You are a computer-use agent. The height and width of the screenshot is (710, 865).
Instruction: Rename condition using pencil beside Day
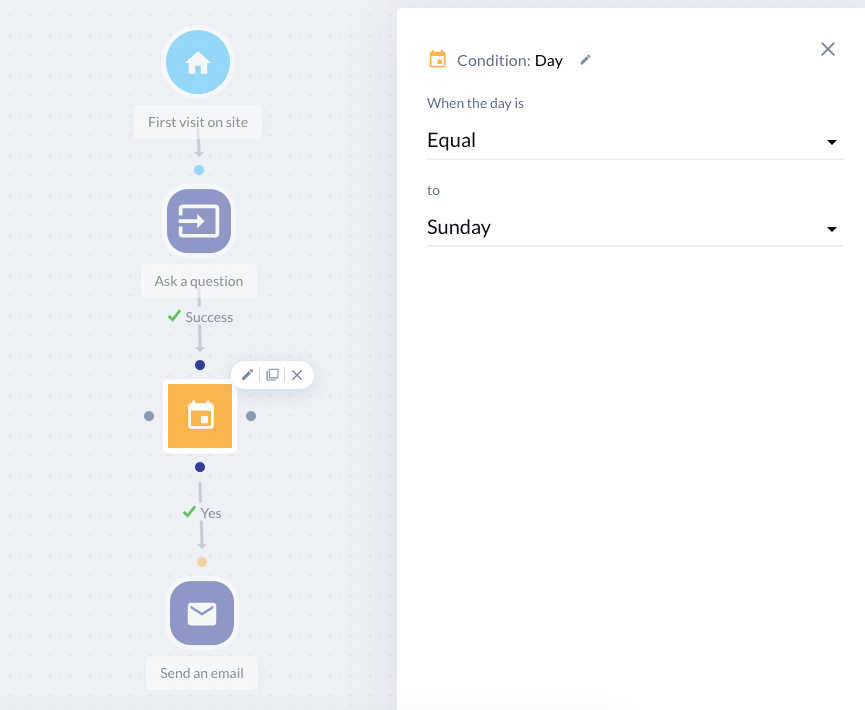[x=585, y=60]
